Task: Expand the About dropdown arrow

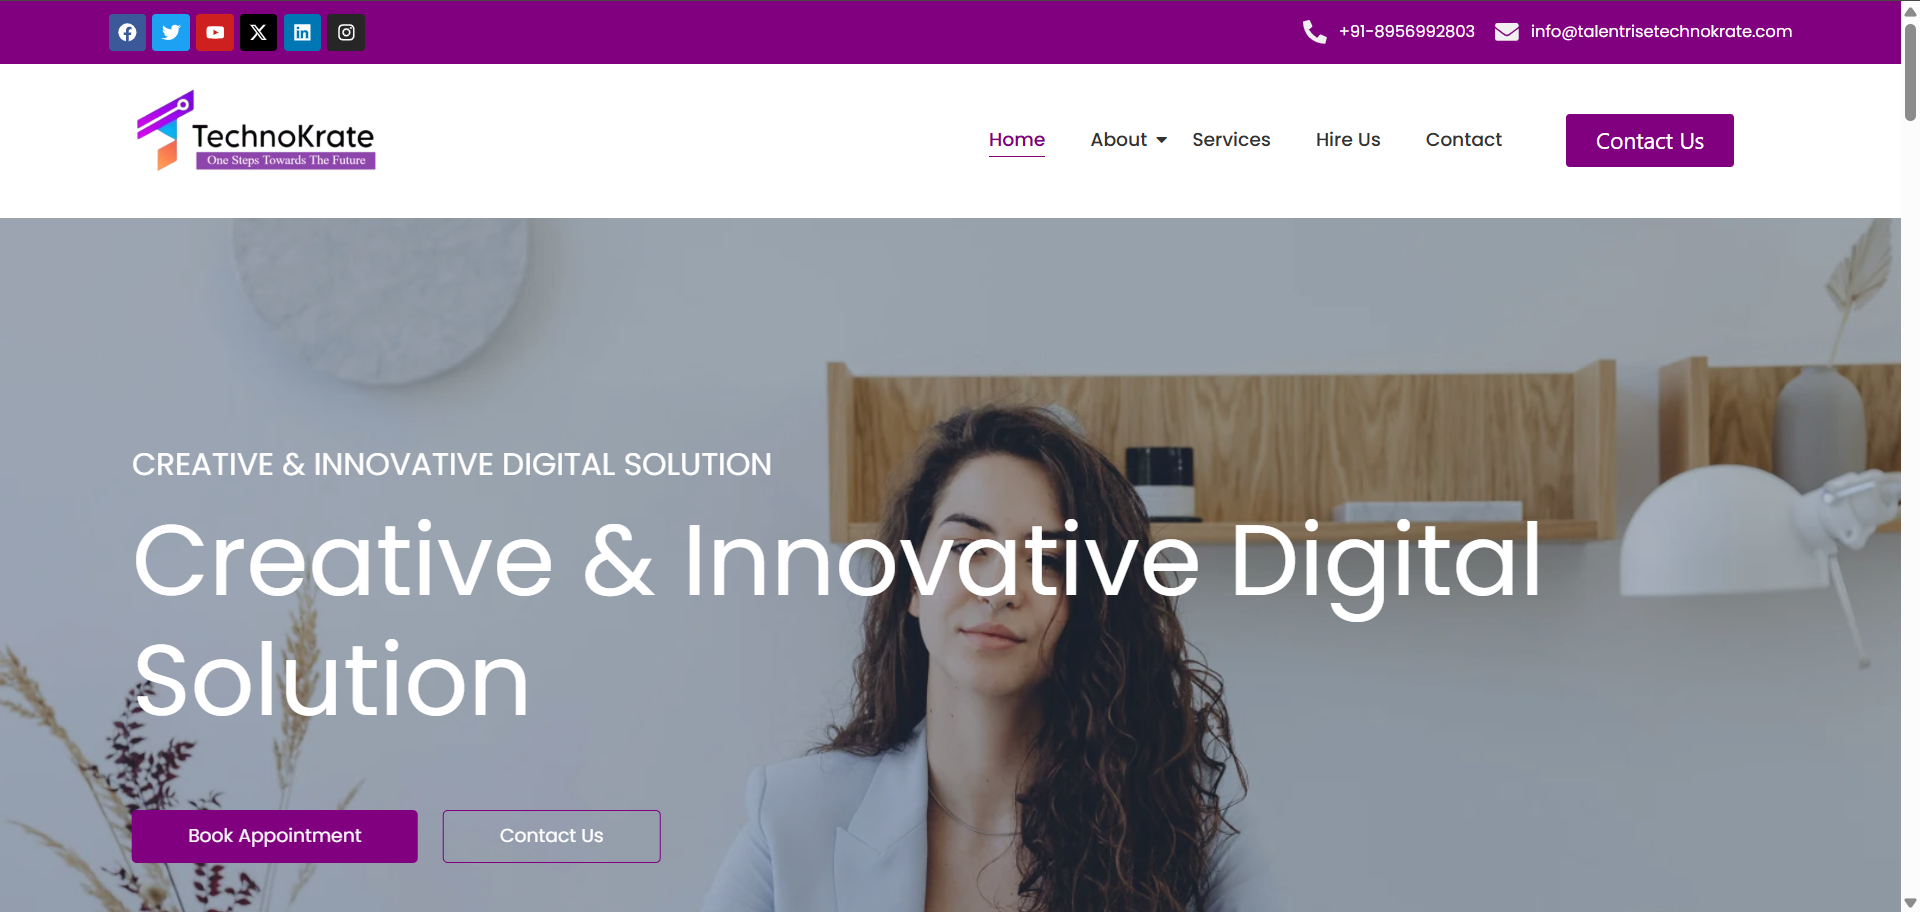Action: point(1161,140)
